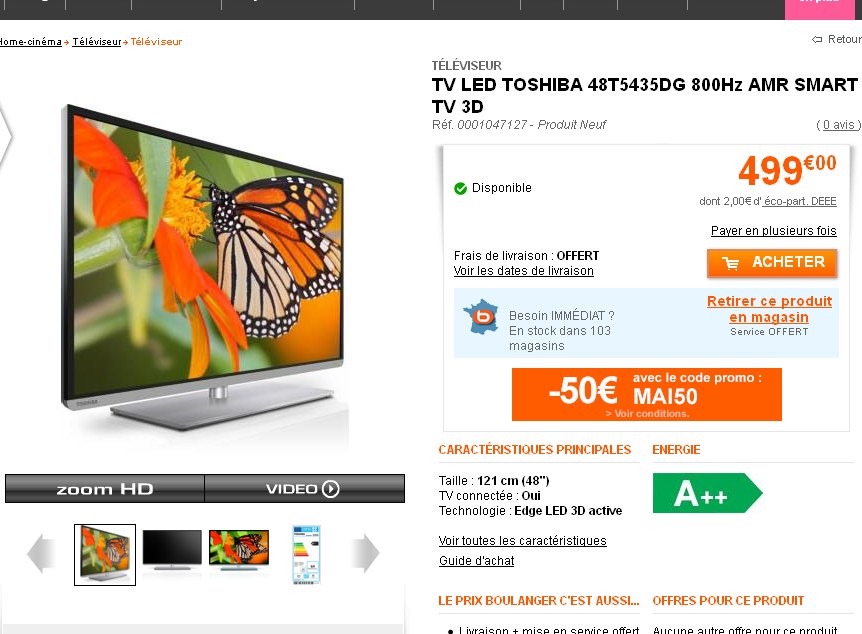
Task: Open the Guide d'achat link
Action: click(x=476, y=561)
